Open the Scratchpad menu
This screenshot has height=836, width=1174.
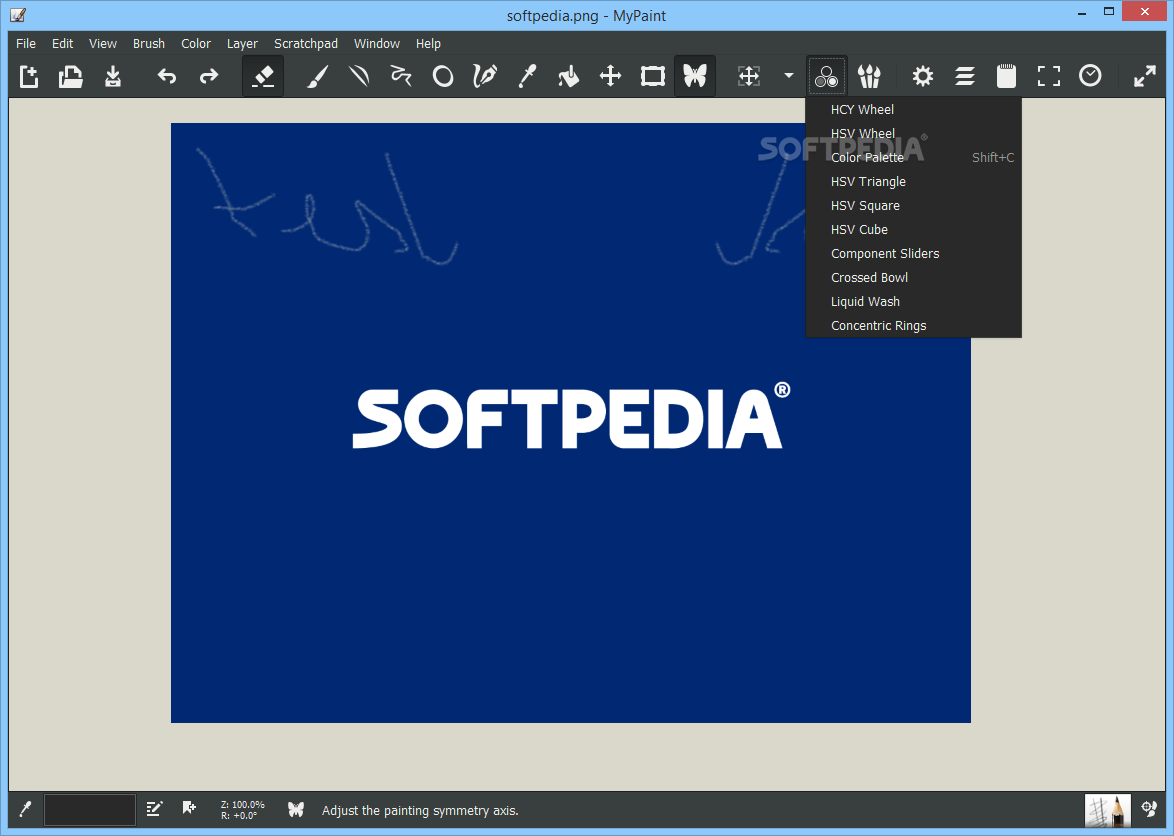[305, 43]
